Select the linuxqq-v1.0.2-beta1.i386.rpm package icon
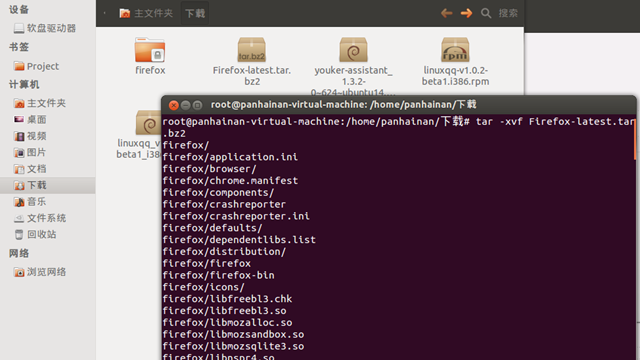The height and width of the screenshot is (360, 640). [x=455, y=50]
